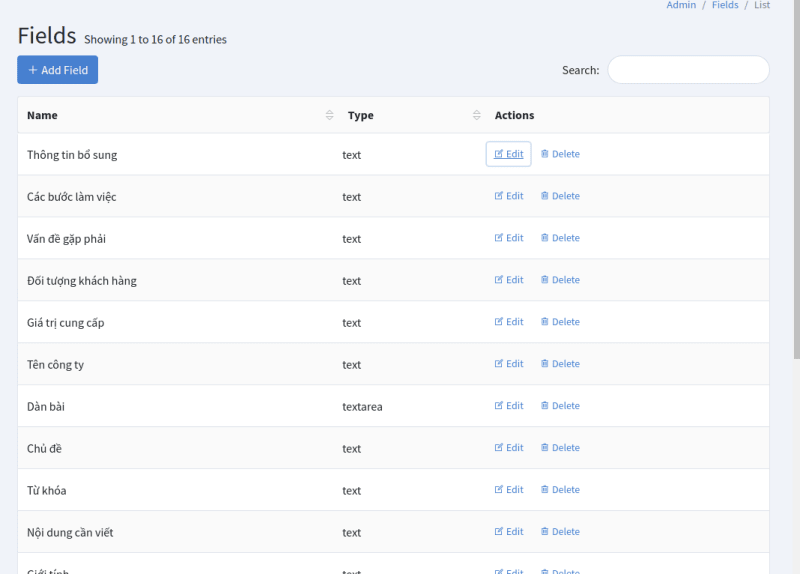
Task: Delete the Tên công ty field
Action: [560, 363]
